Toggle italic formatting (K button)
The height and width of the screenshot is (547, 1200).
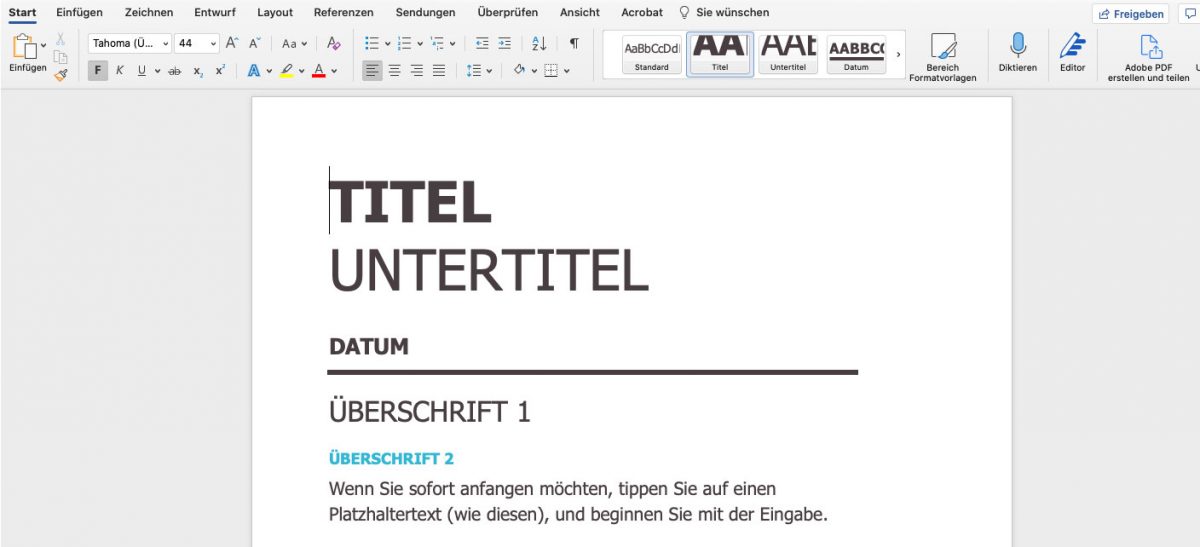[120, 70]
